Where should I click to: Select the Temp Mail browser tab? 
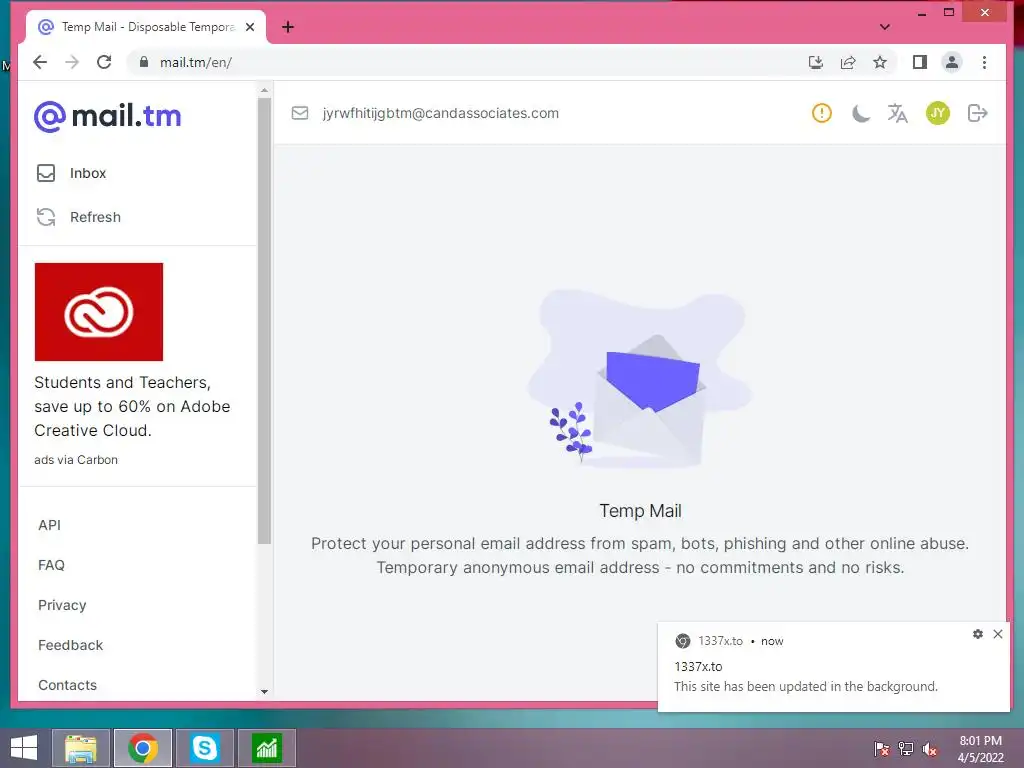(146, 27)
